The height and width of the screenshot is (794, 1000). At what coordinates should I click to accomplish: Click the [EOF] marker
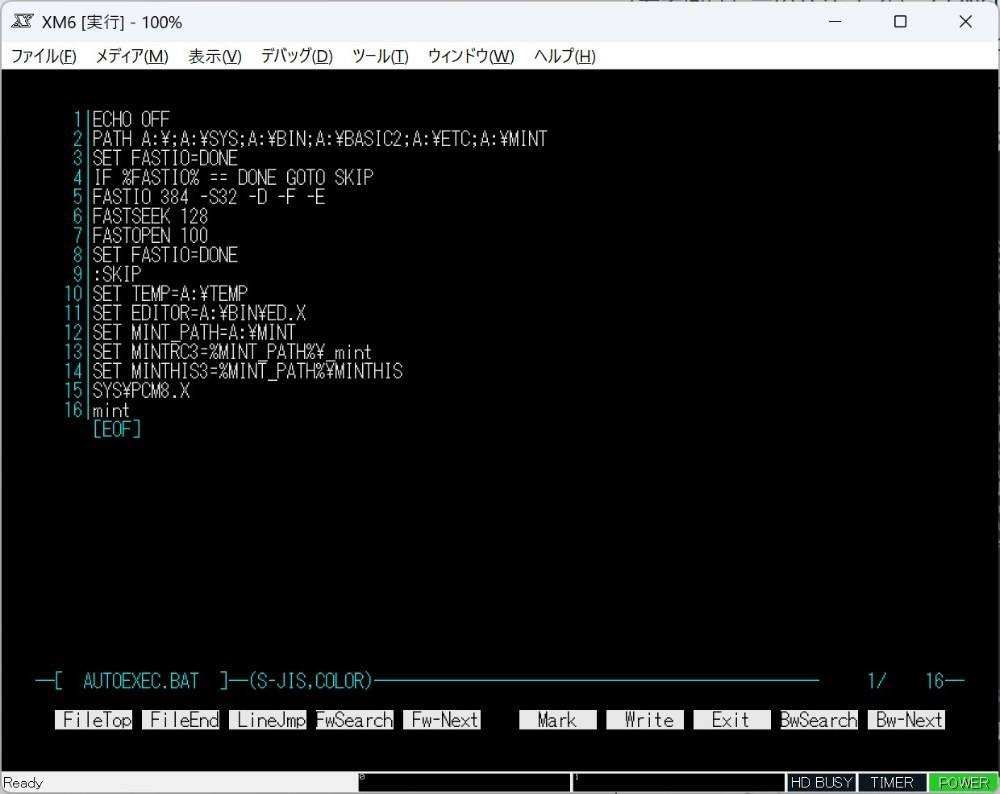117,429
